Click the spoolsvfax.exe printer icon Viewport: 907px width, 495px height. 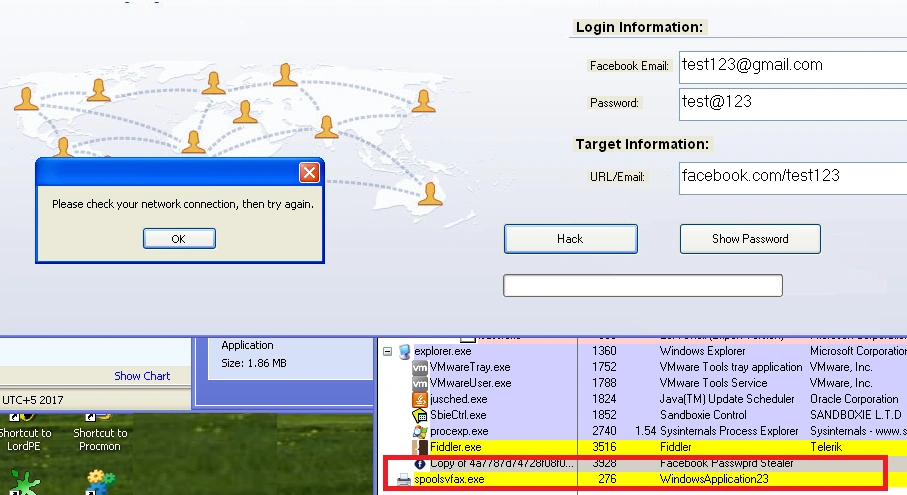404,479
